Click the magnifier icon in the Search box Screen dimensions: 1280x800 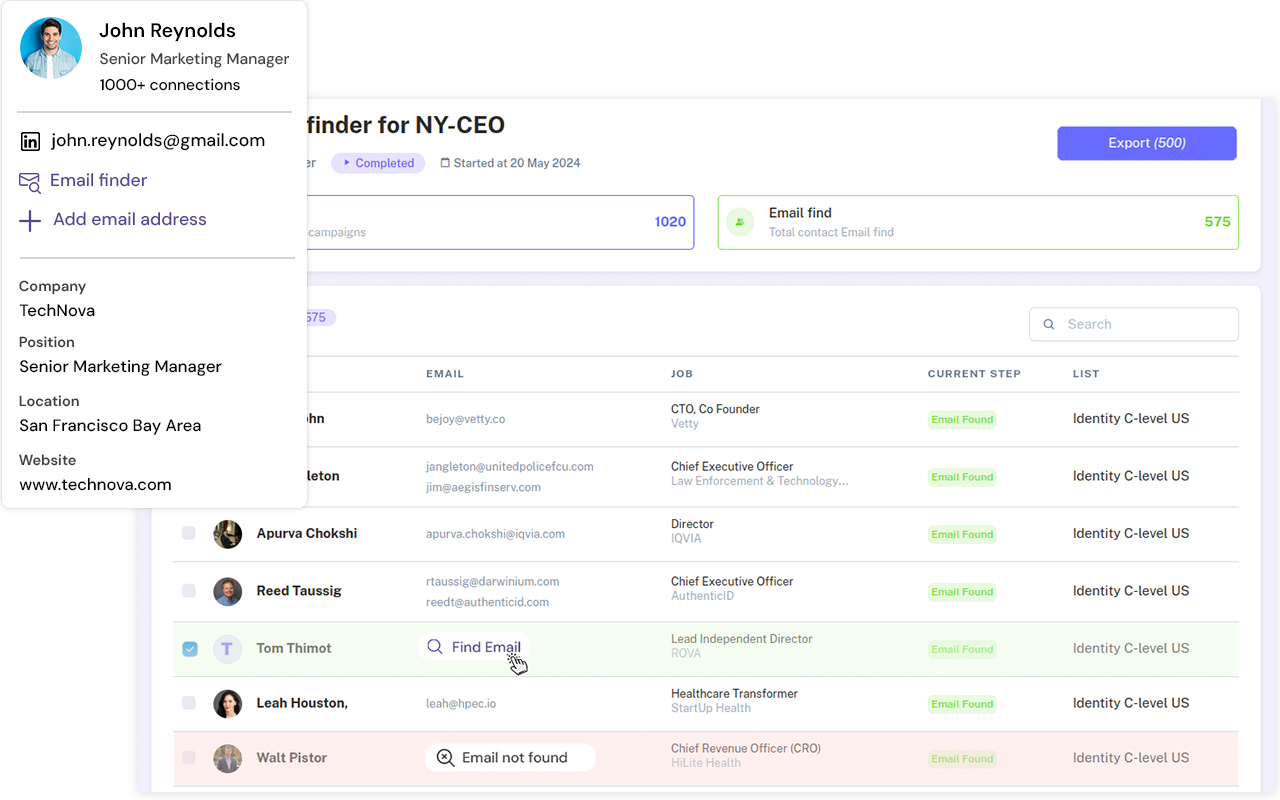1049,324
